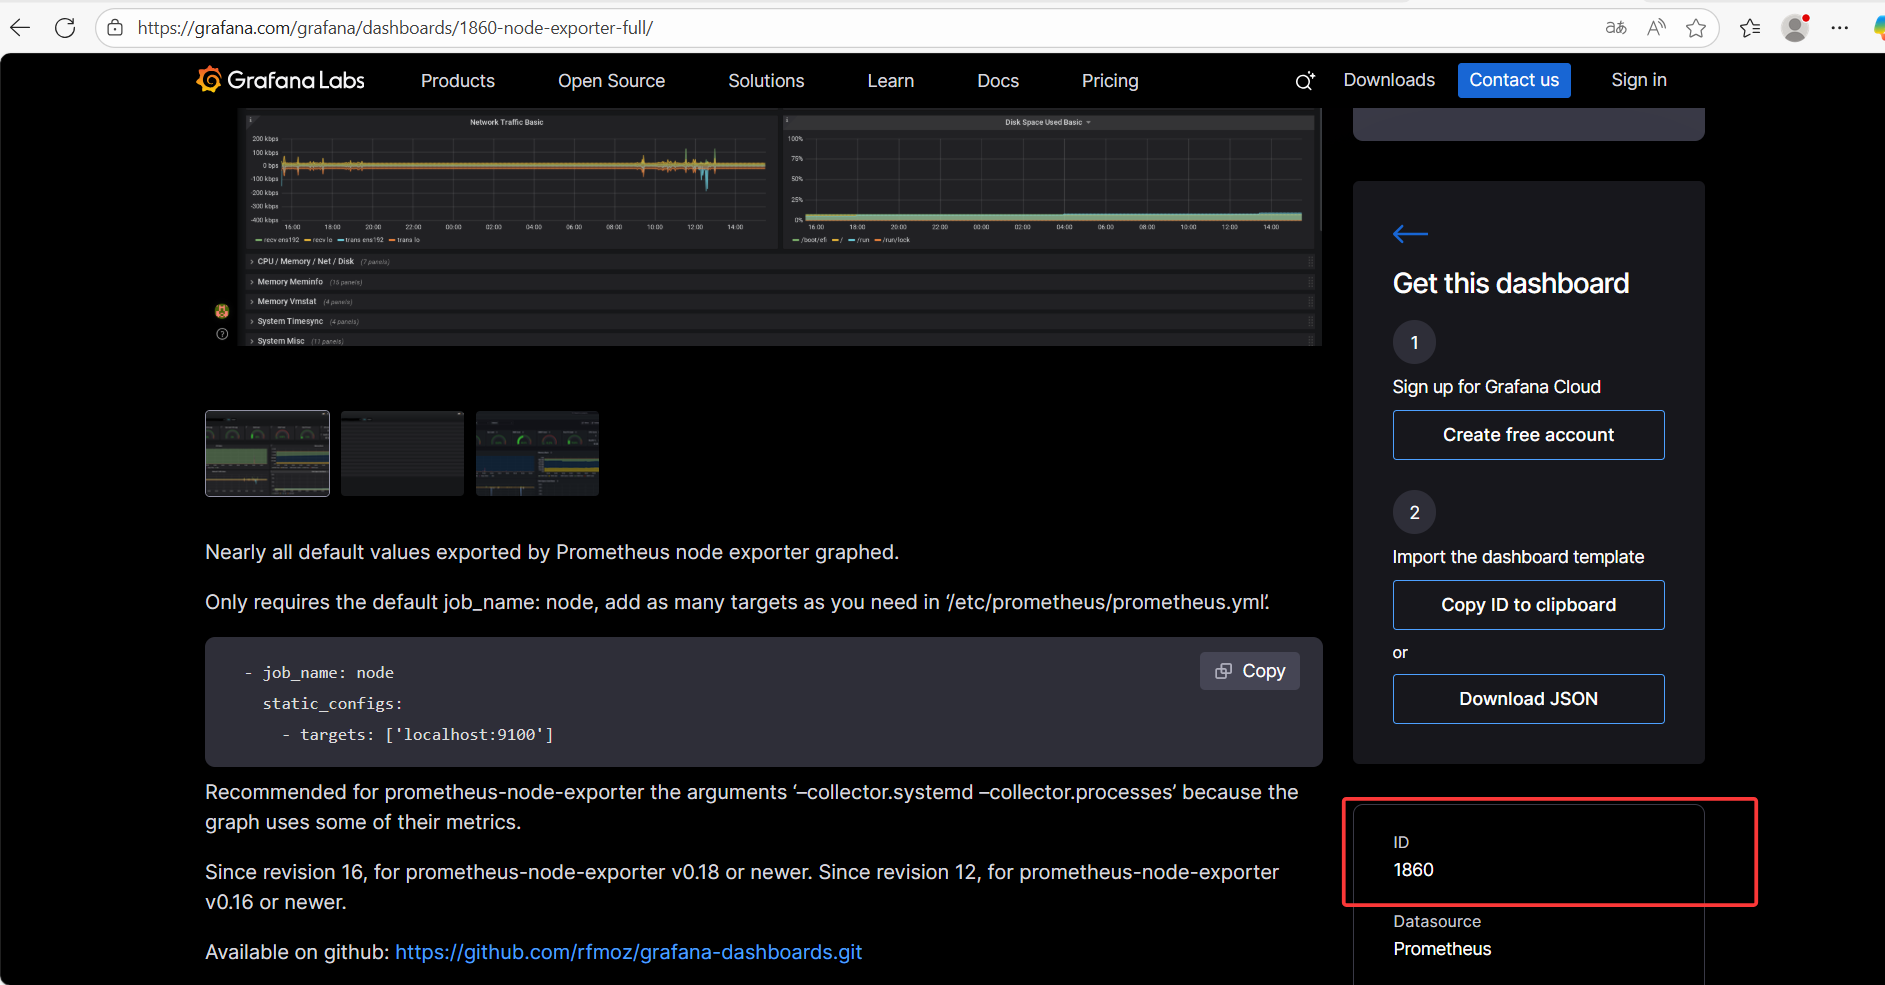The image size is (1885, 985).
Task: Open the Pricing page
Action: click(x=1110, y=81)
